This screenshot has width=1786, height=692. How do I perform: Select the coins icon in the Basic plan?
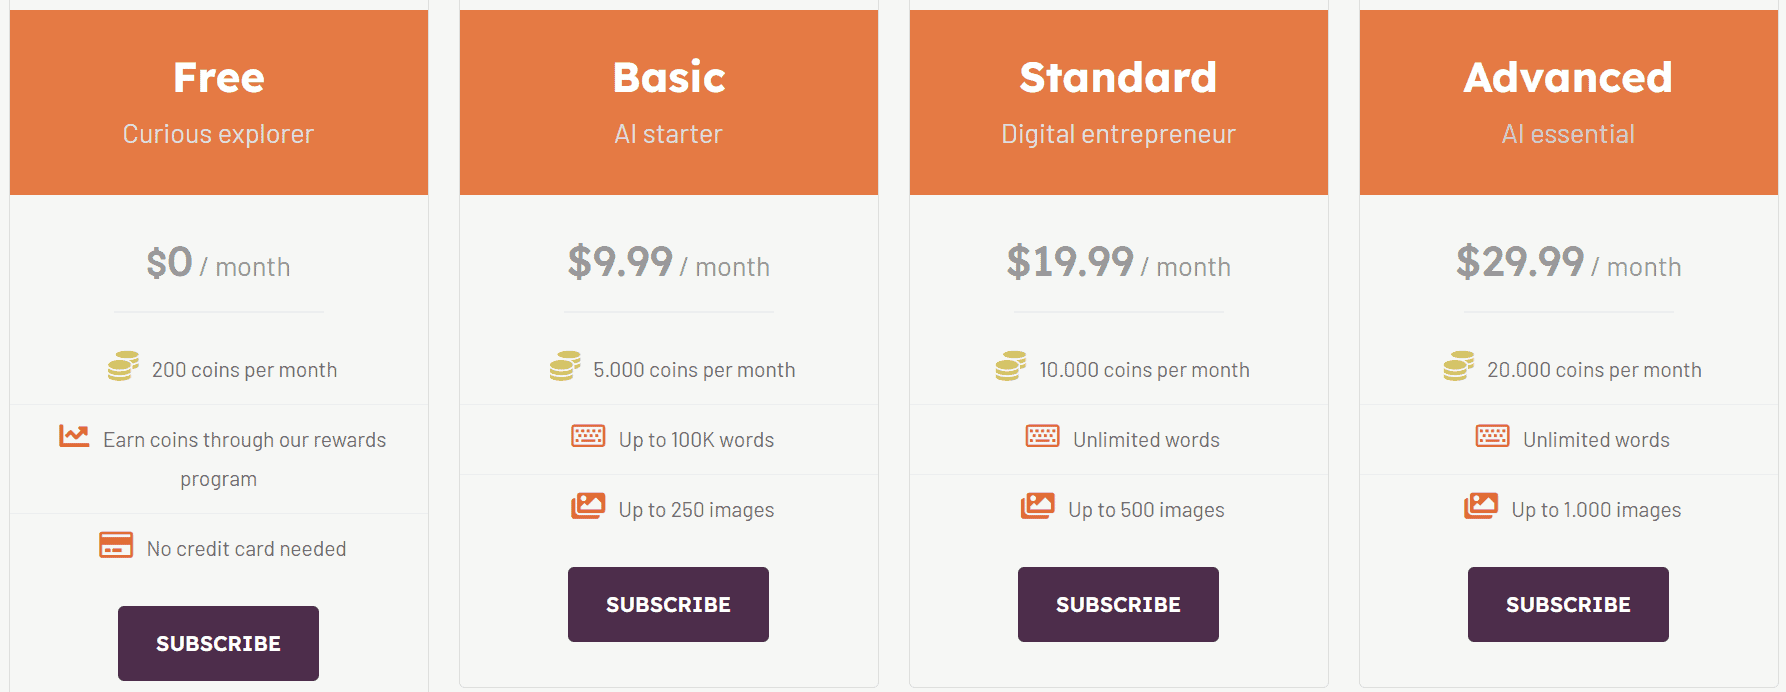coord(566,366)
